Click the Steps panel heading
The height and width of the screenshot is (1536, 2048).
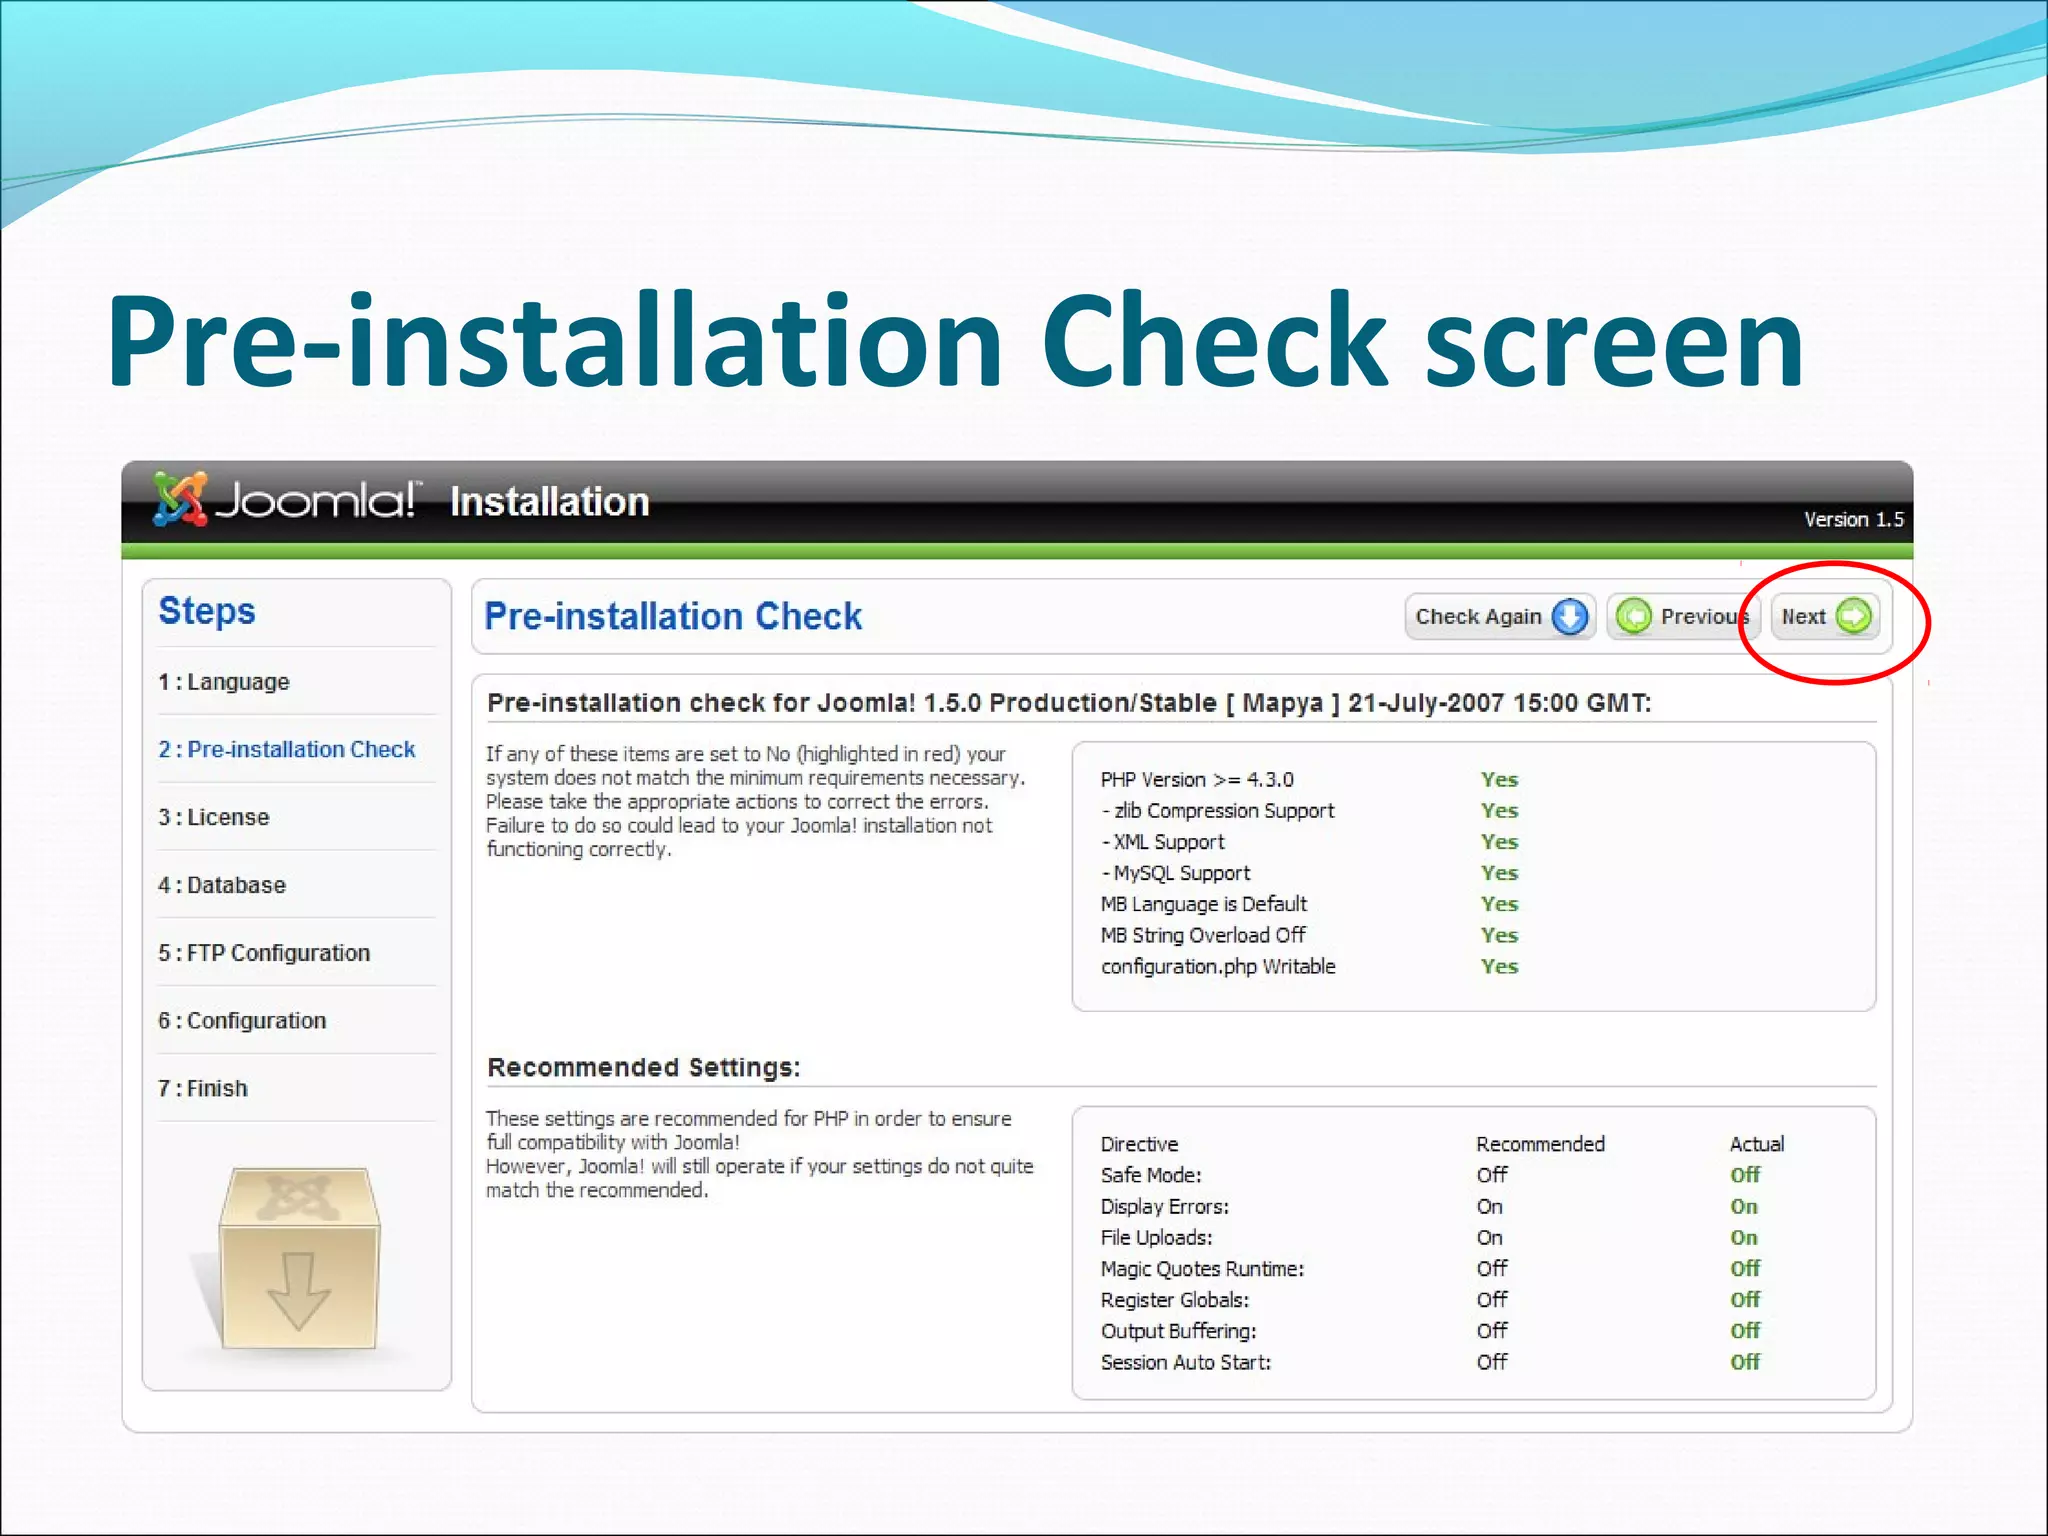(207, 611)
